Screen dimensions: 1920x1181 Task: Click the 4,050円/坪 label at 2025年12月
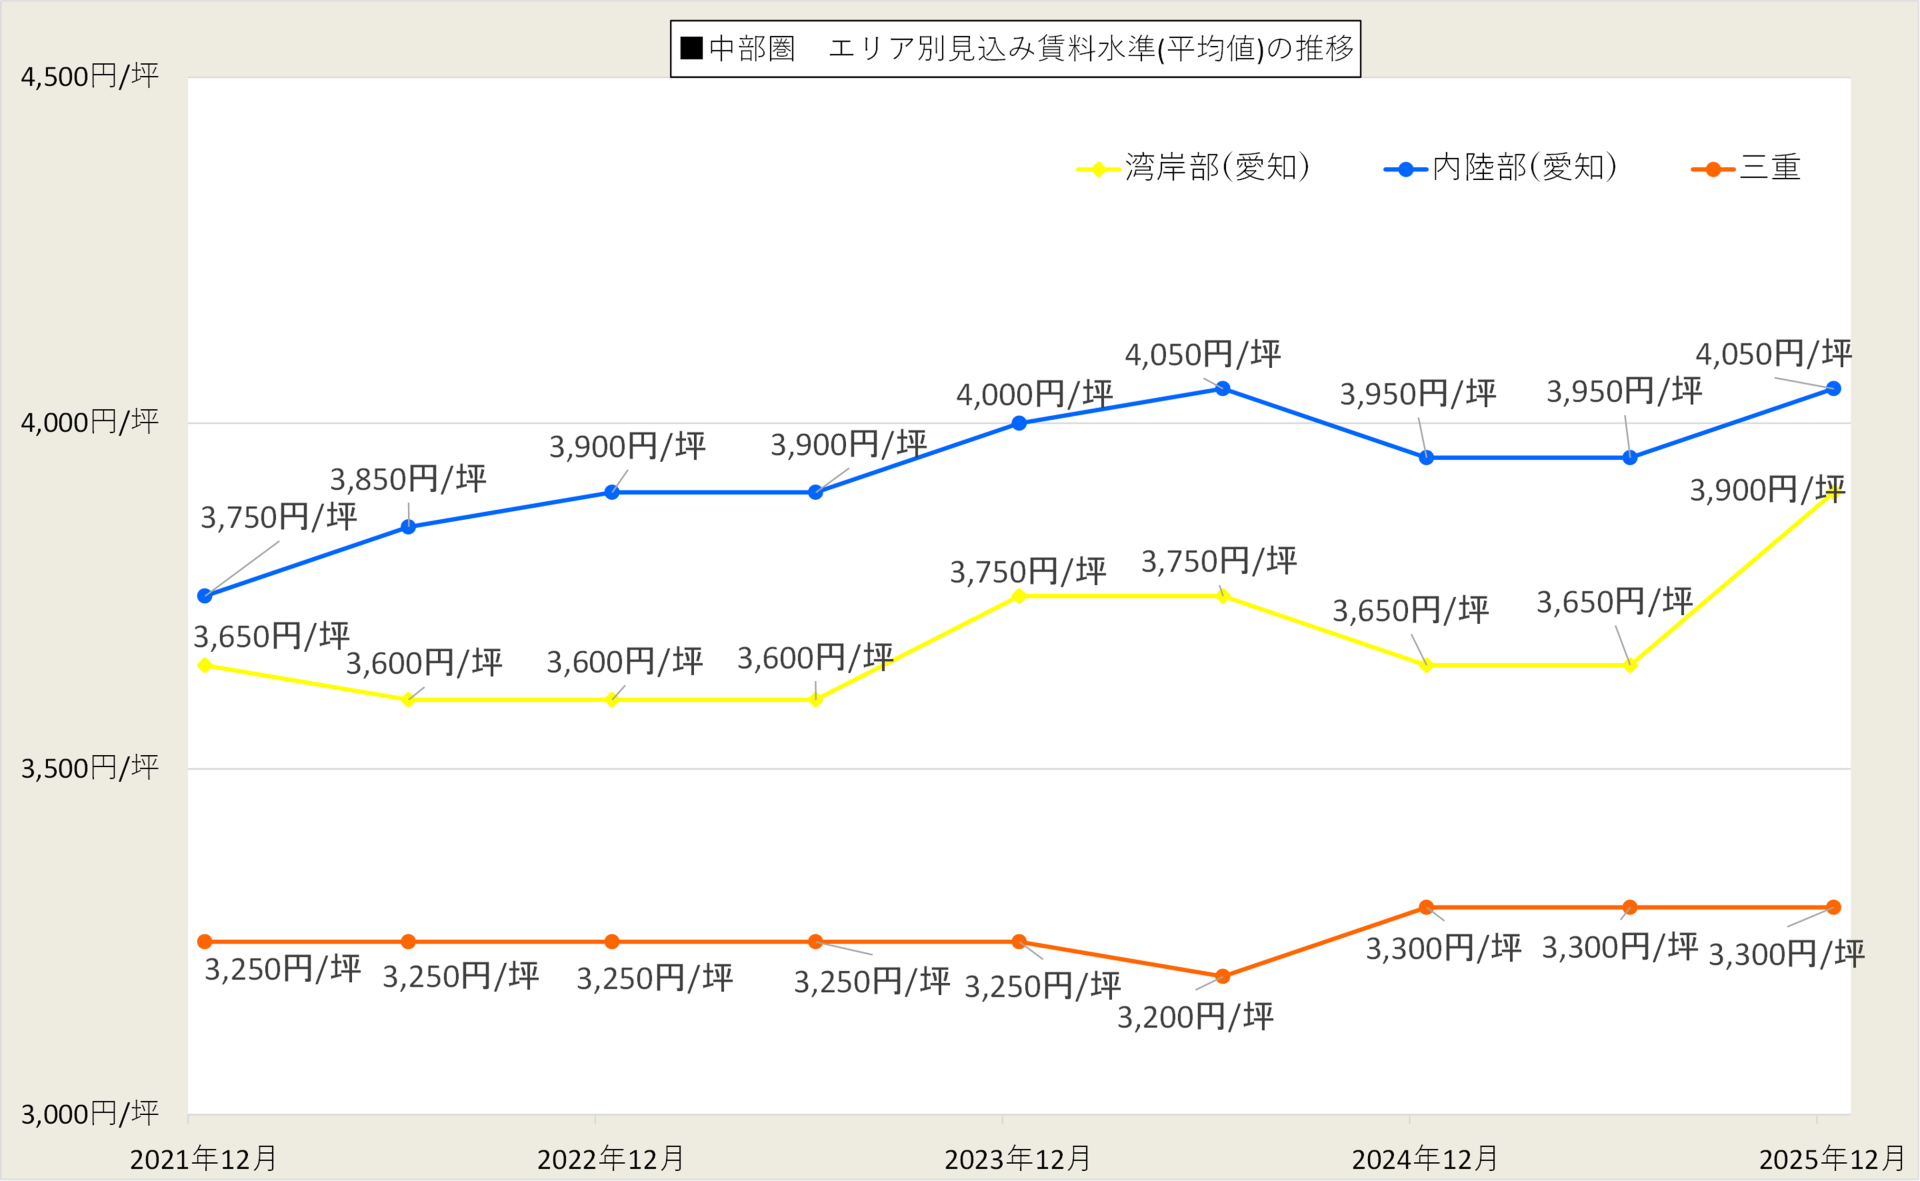click(x=1773, y=353)
